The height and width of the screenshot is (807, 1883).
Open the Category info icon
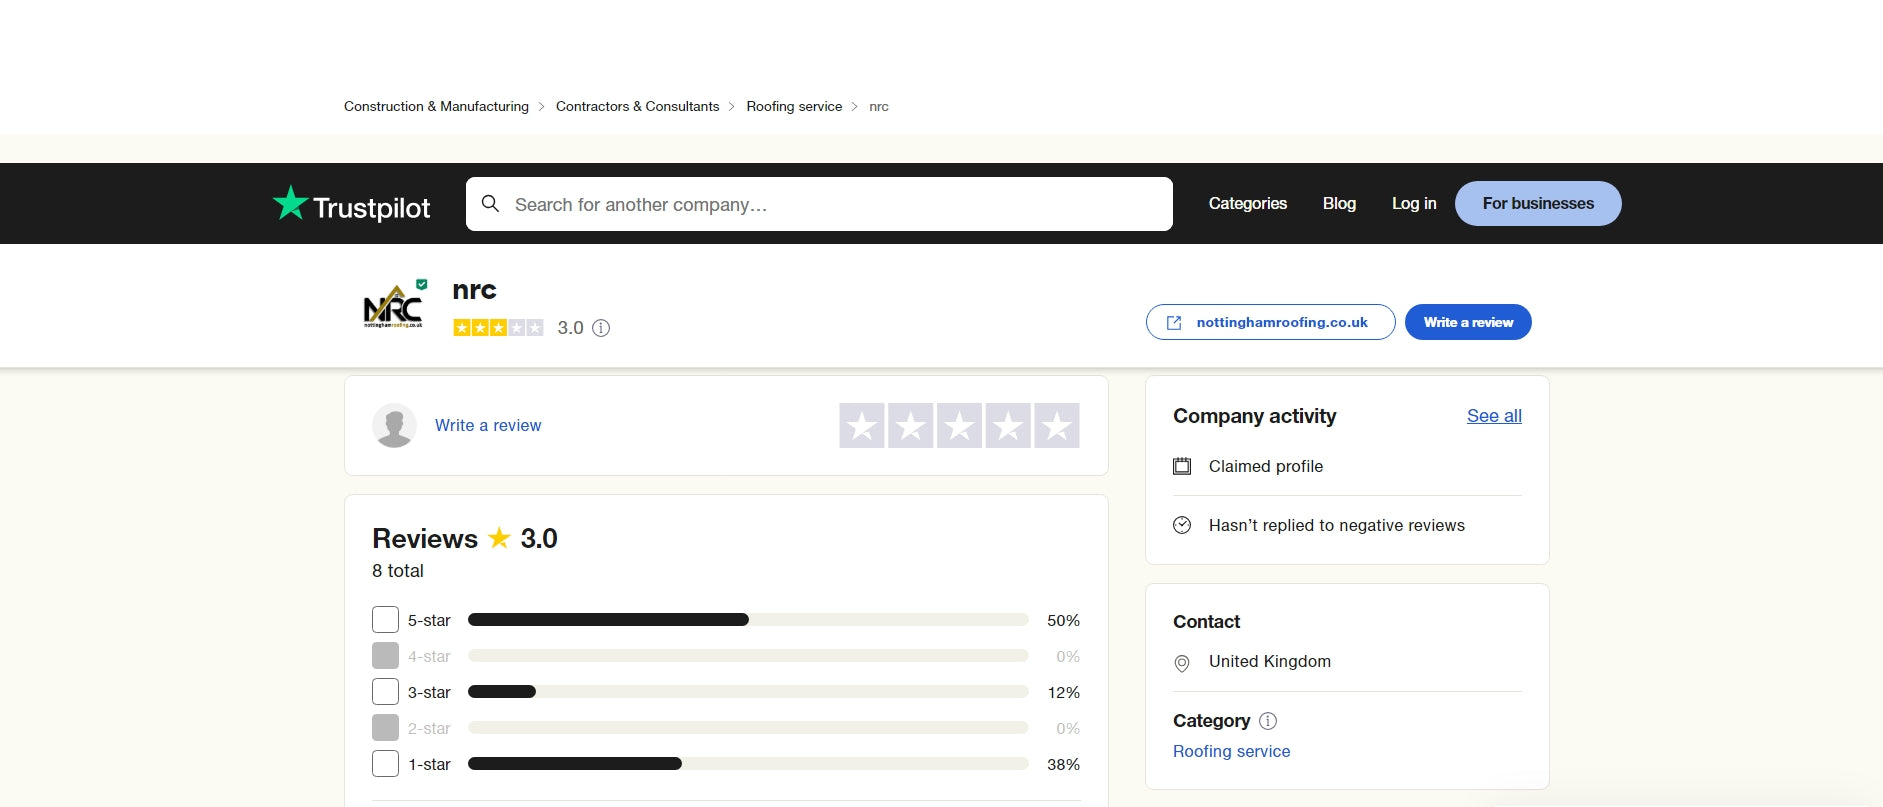point(1268,721)
